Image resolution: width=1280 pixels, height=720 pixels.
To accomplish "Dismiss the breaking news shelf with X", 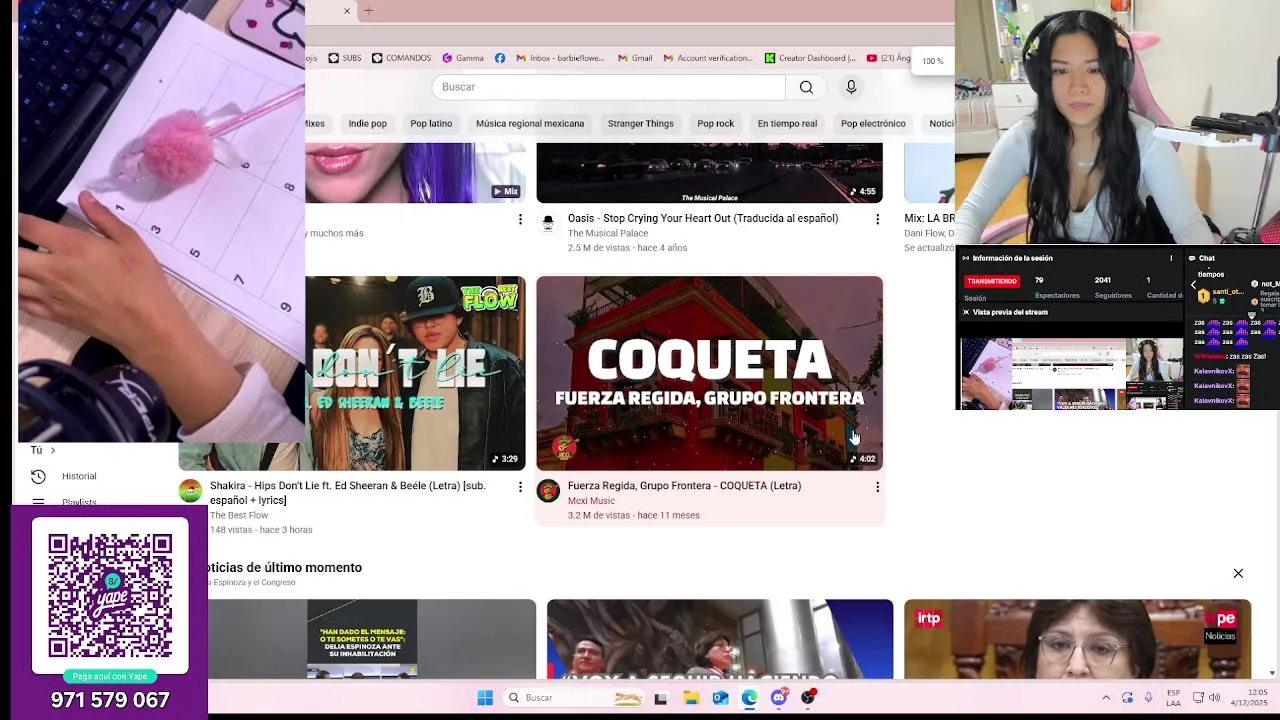I will [x=1238, y=573].
